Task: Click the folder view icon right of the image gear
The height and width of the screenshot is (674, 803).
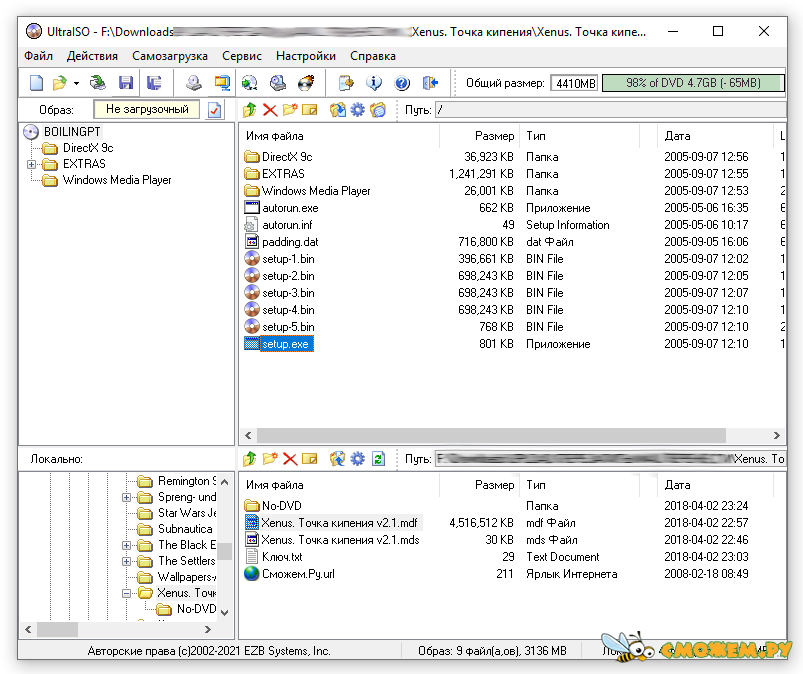Action: point(378,110)
